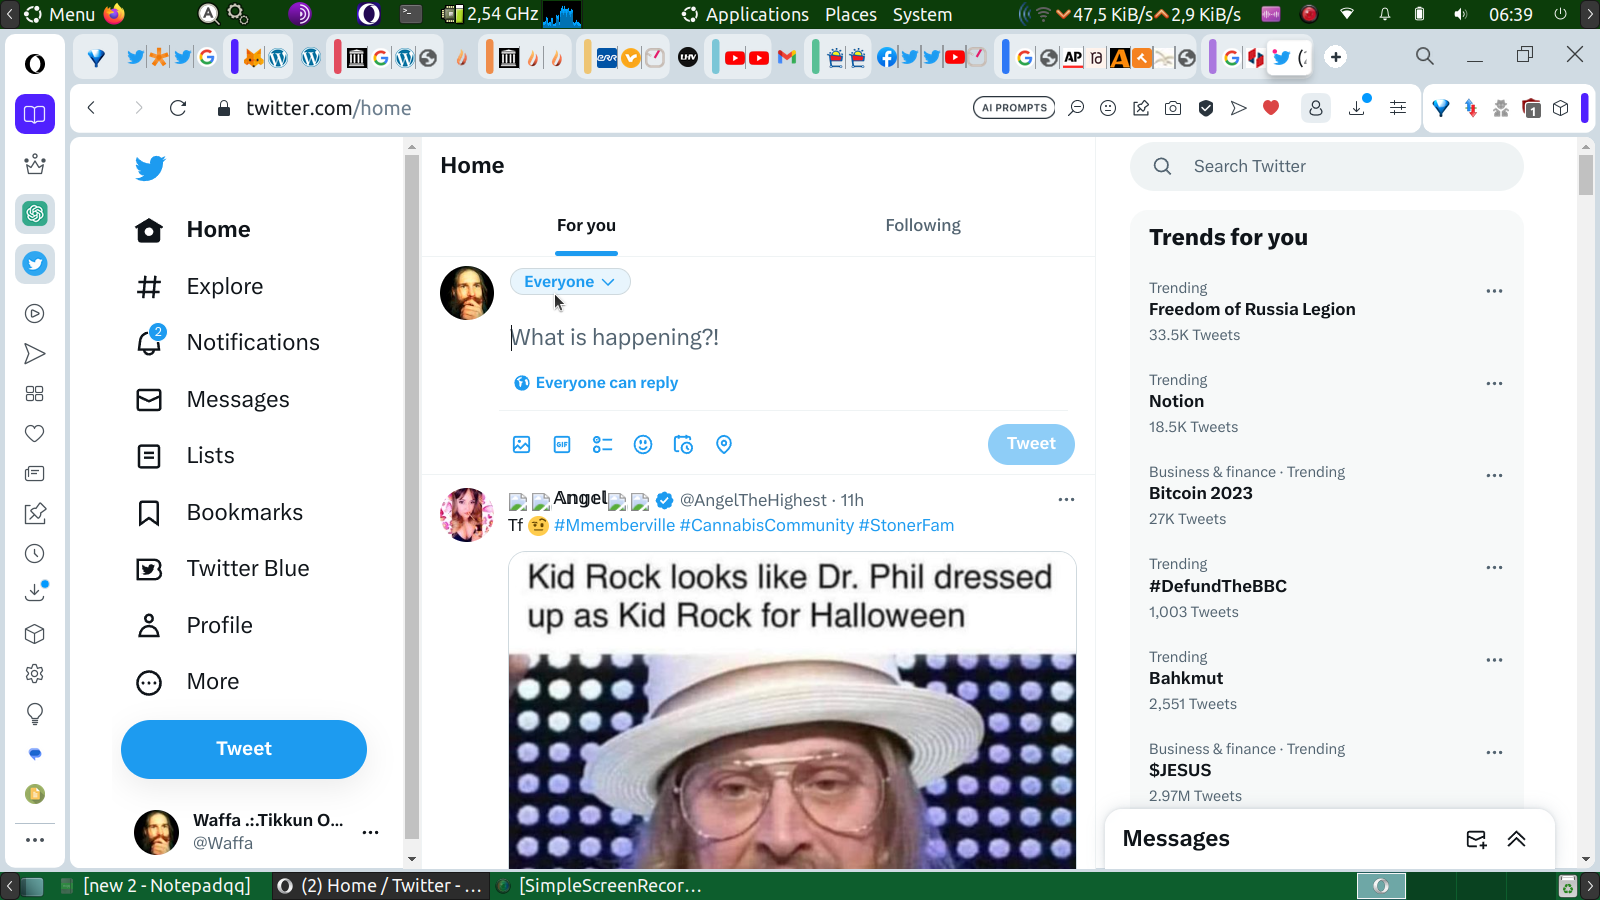Open Opera history from the sidebar clock
The height and width of the screenshot is (900, 1600).
click(x=35, y=554)
